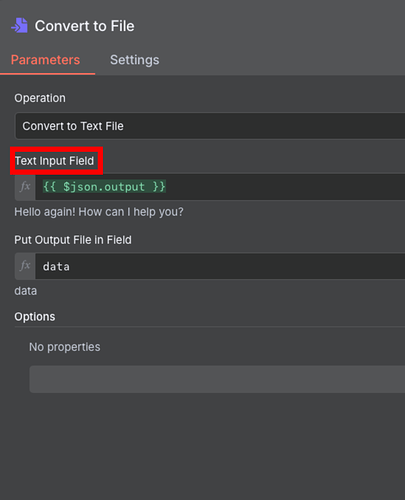The image size is (405, 500).
Task: Click the Text Input Field label
Action: click(x=55, y=161)
